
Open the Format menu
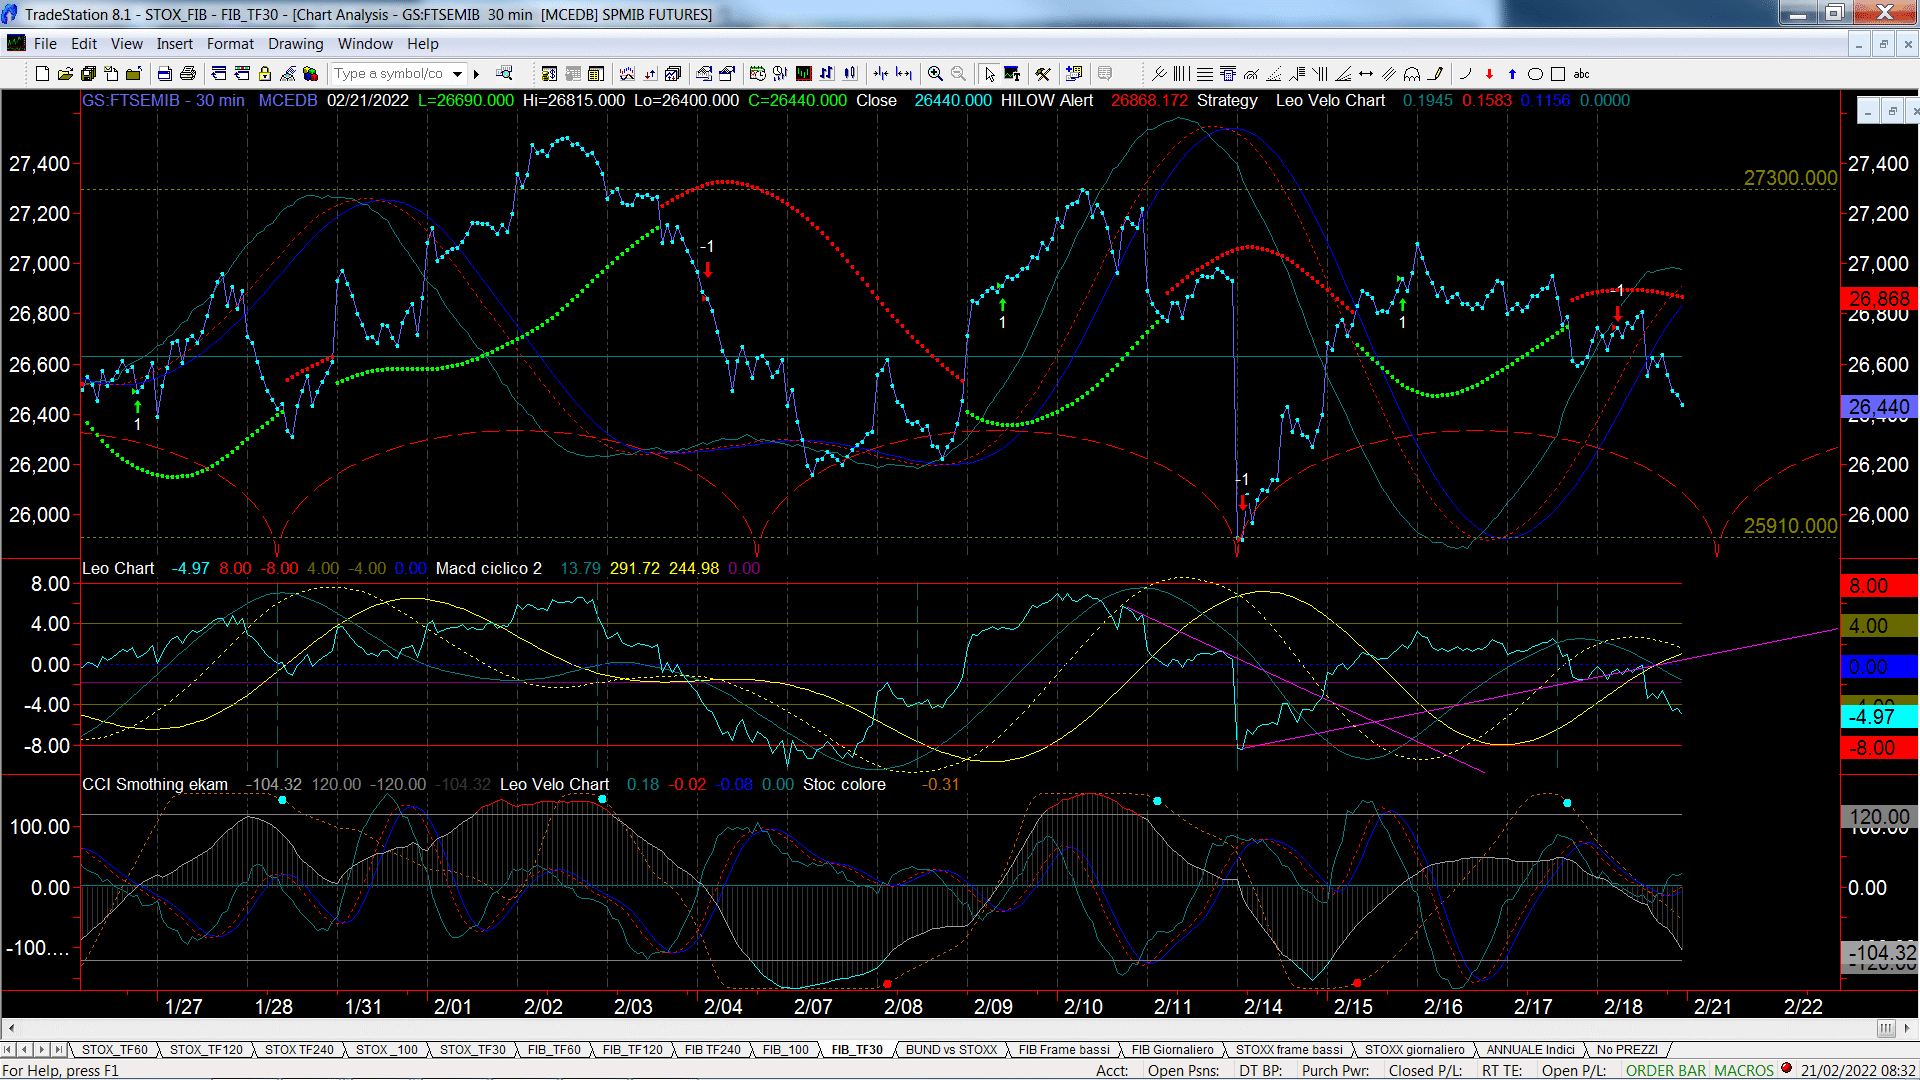point(230,44)
